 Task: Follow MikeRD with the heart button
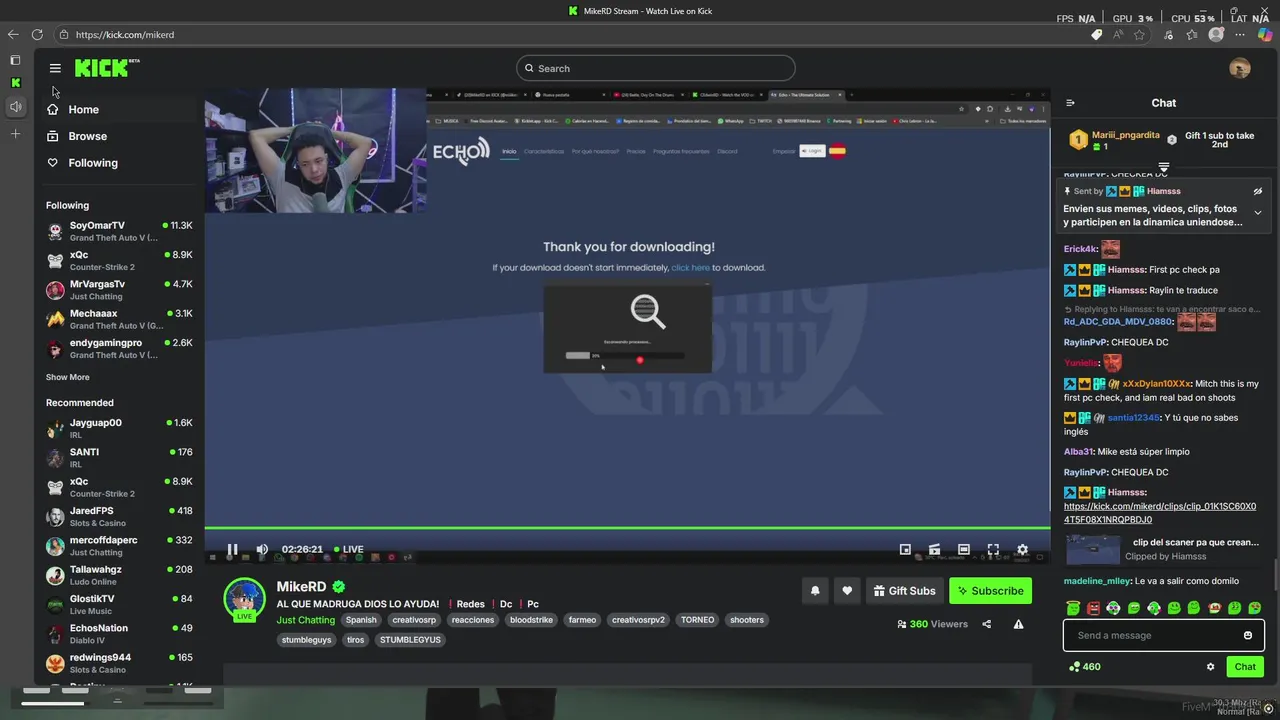click(847, 591)
